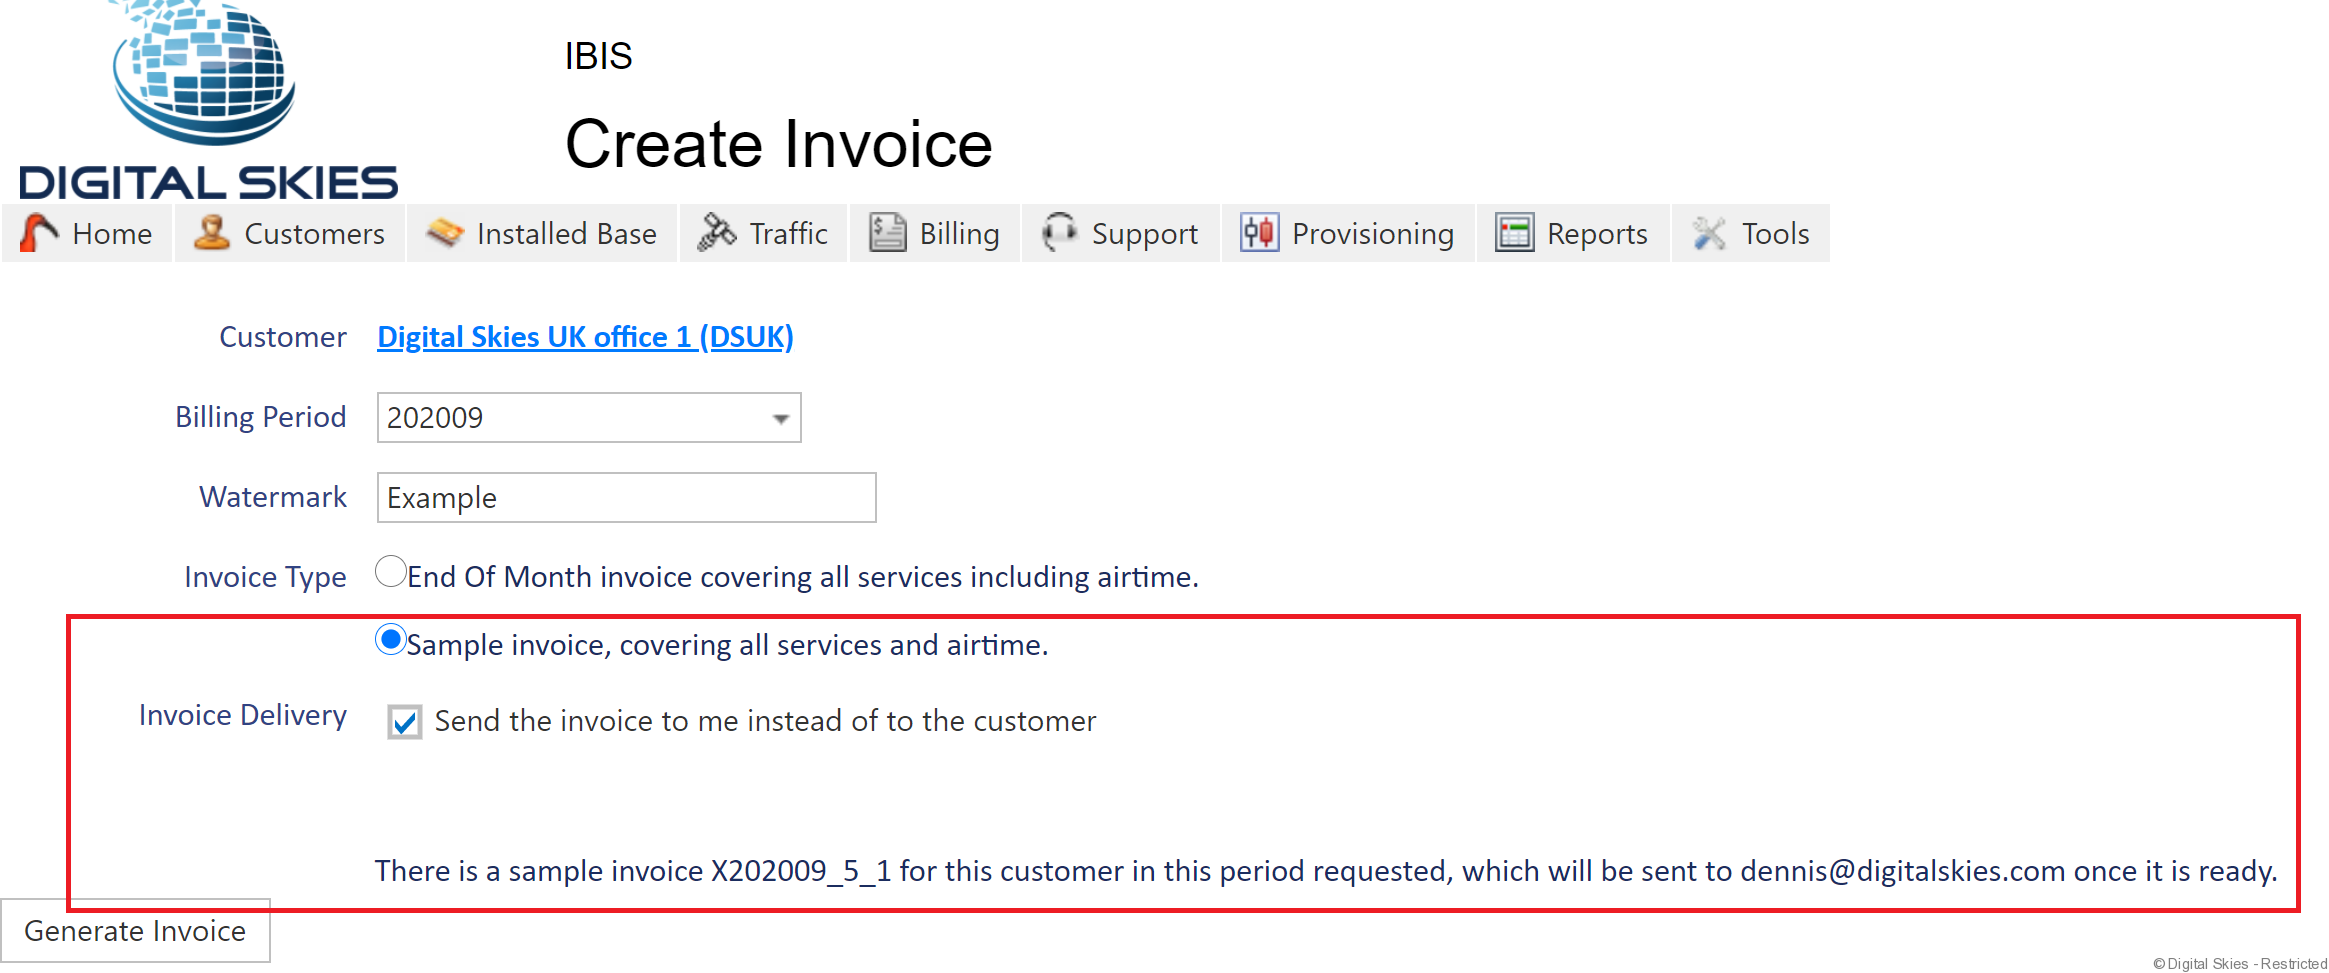Click the Reports table icon
This screenshot has height=973, width=2329.
pos(1514,233)
